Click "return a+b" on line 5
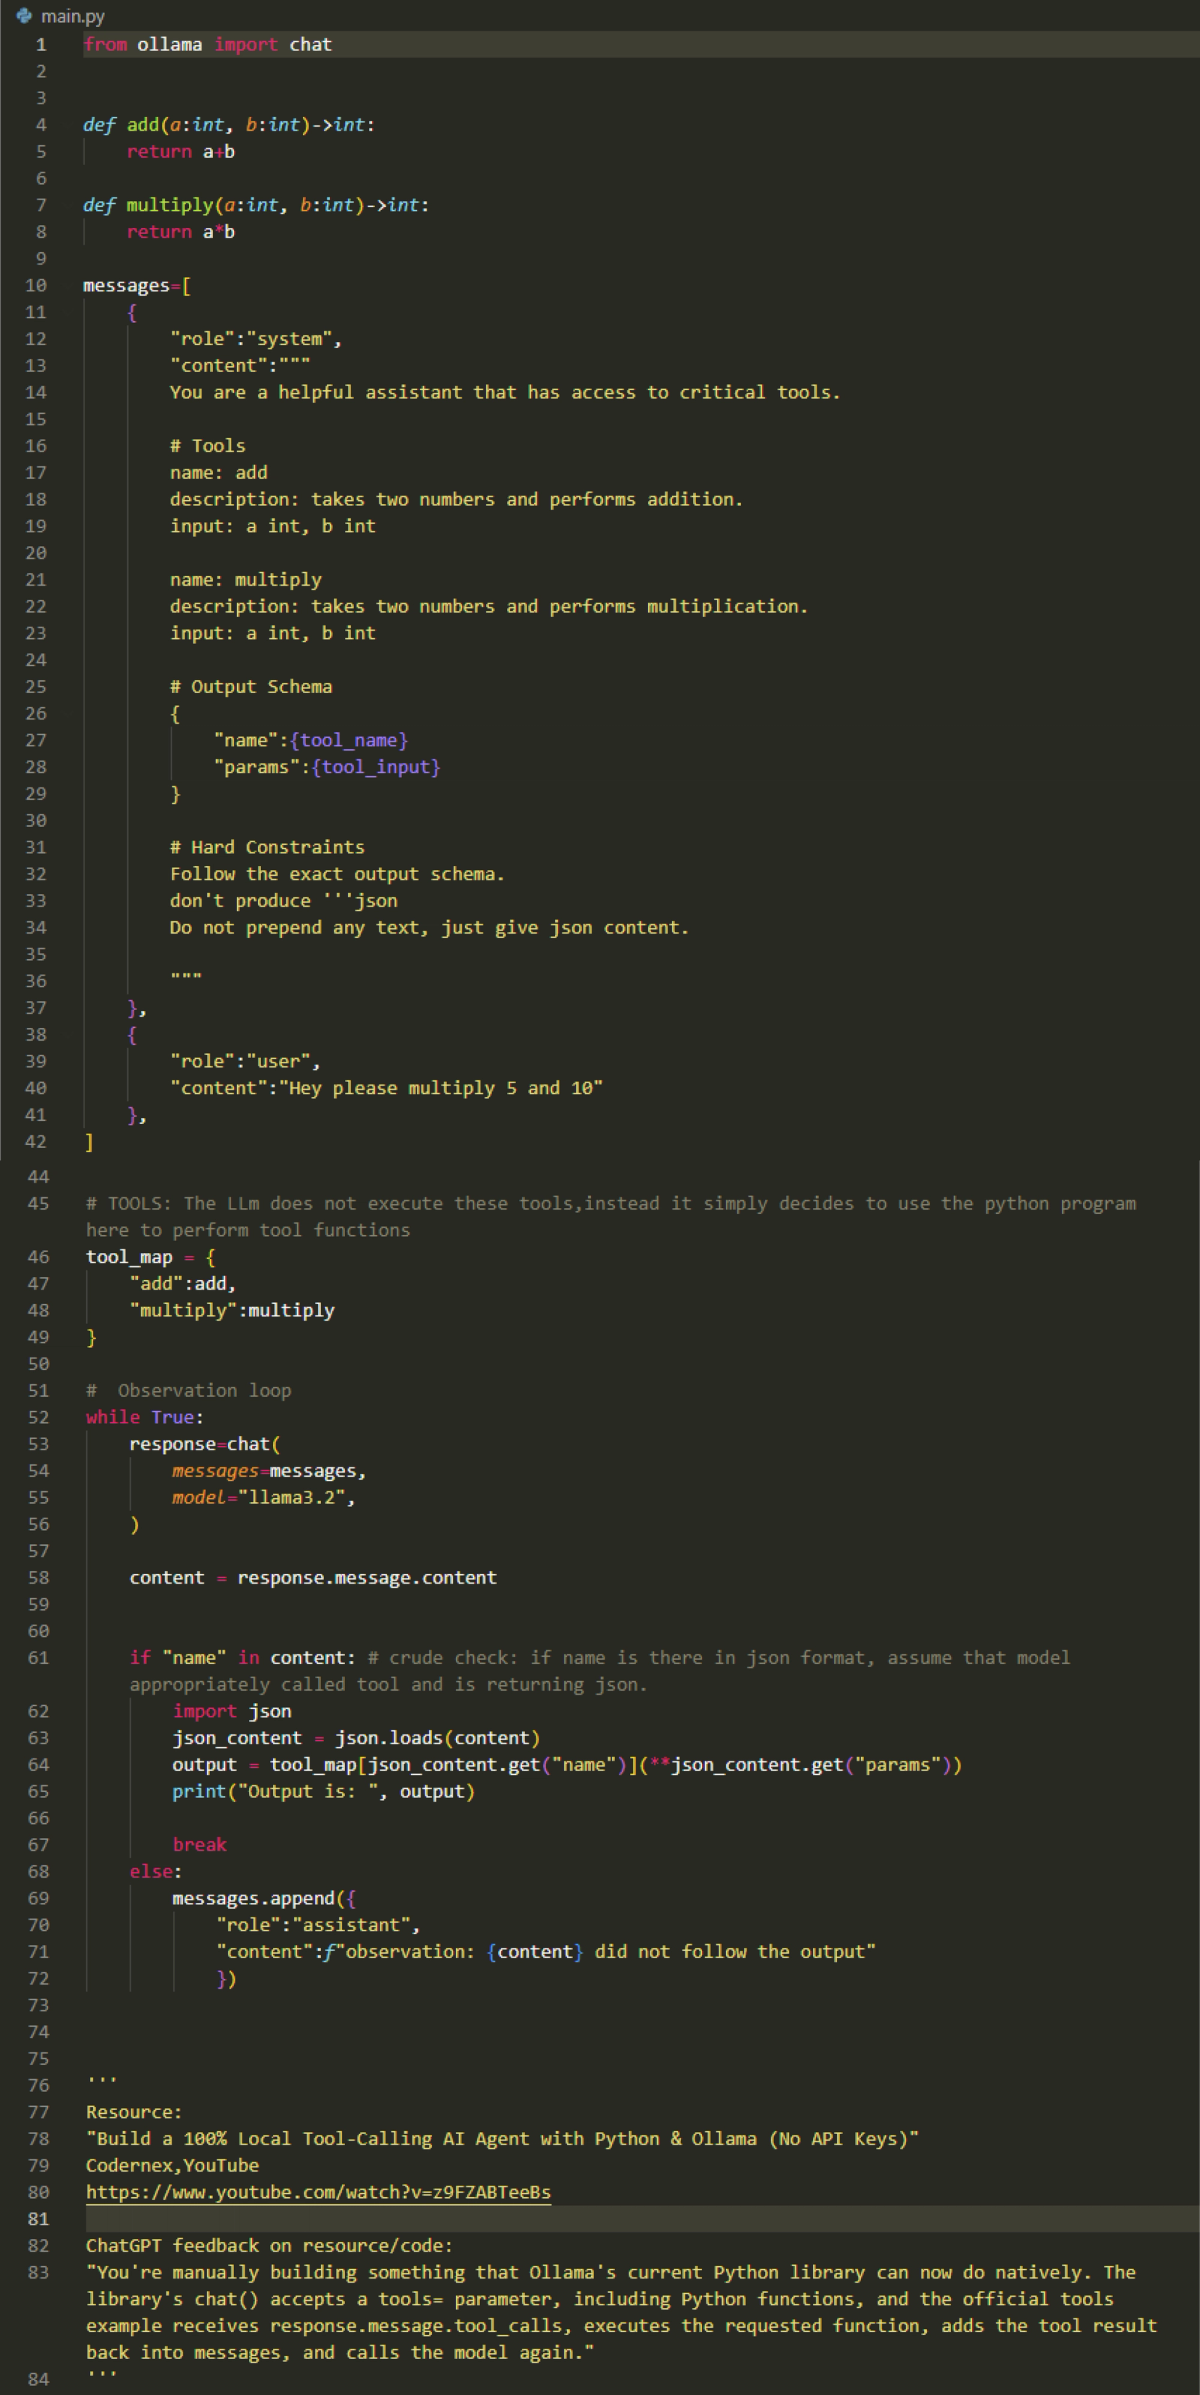The height and width of the screenshot is (2395, 1200). tap(181, 152)
